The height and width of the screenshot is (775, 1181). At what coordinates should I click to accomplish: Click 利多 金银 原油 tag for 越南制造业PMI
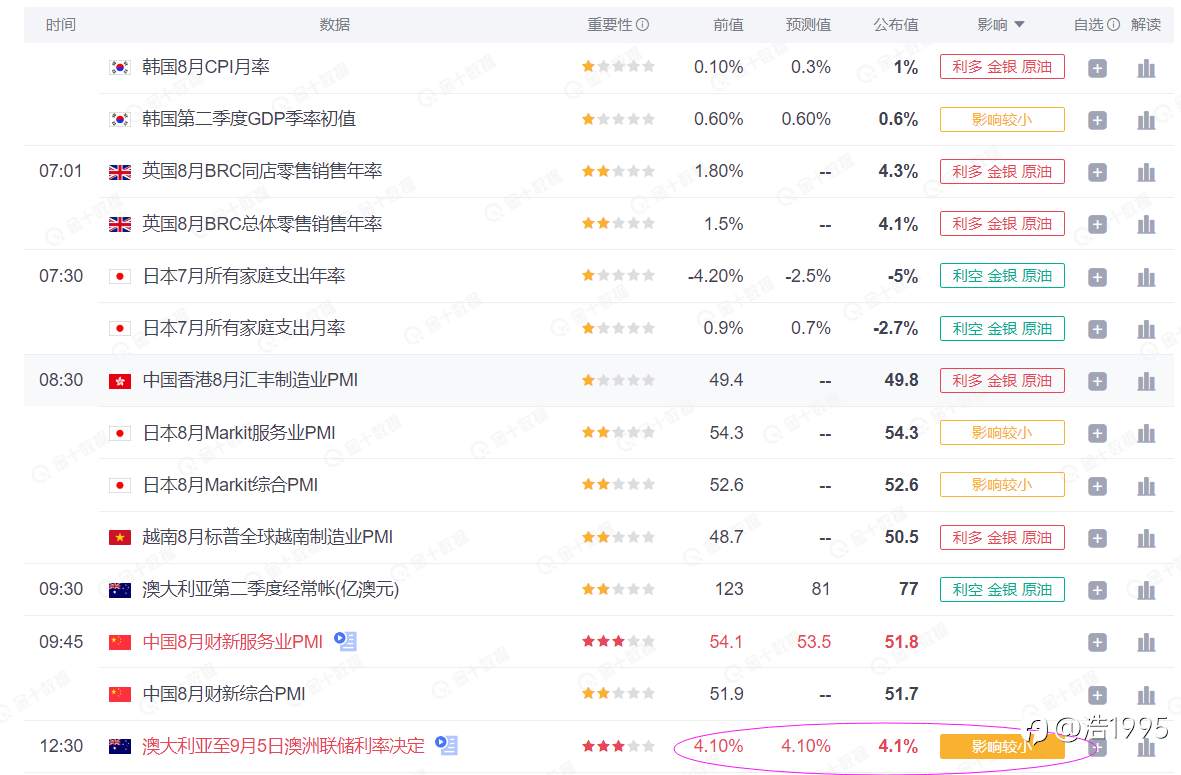(x=1002, y=537)
